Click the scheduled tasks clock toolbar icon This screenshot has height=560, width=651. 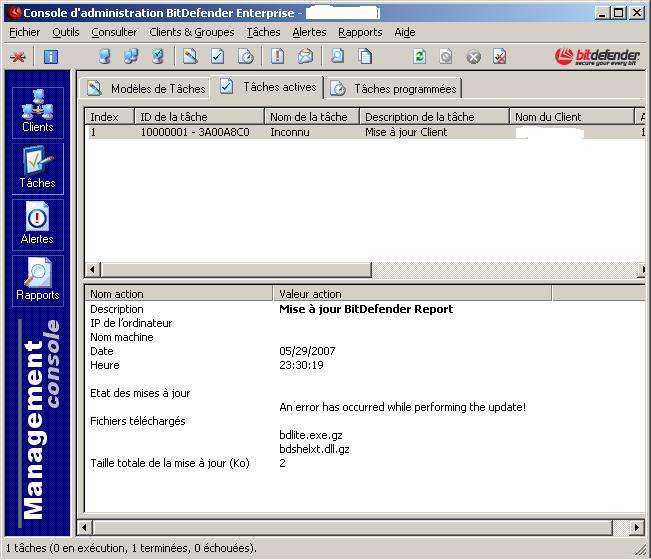(245, 56)
